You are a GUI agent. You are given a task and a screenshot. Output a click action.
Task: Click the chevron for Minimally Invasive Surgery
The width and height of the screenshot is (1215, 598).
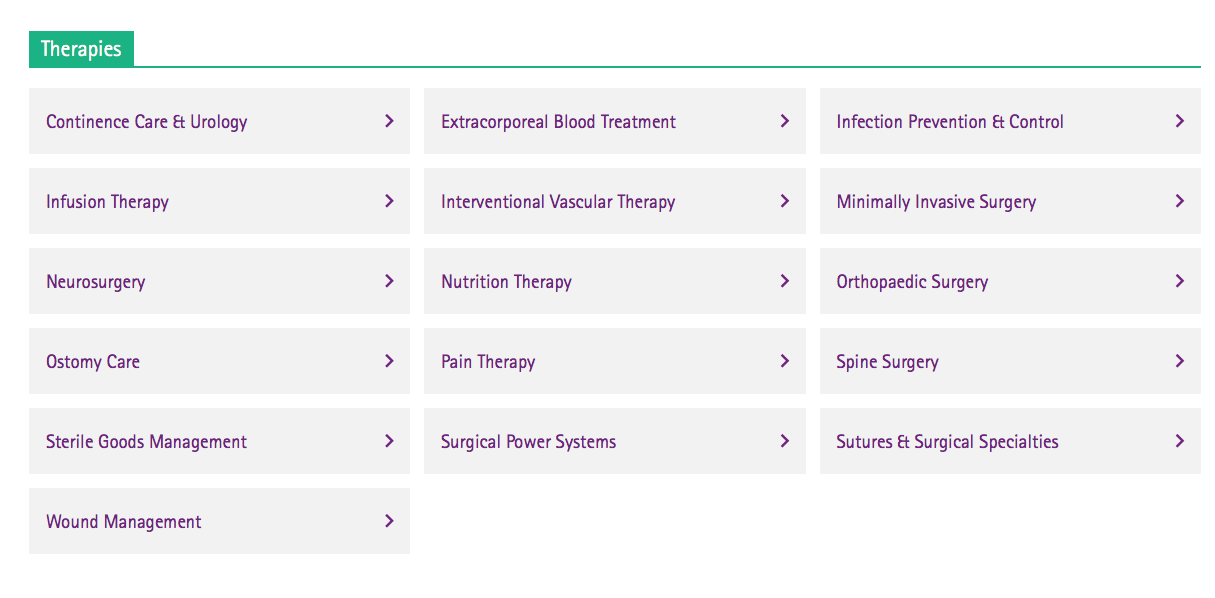1180,201
